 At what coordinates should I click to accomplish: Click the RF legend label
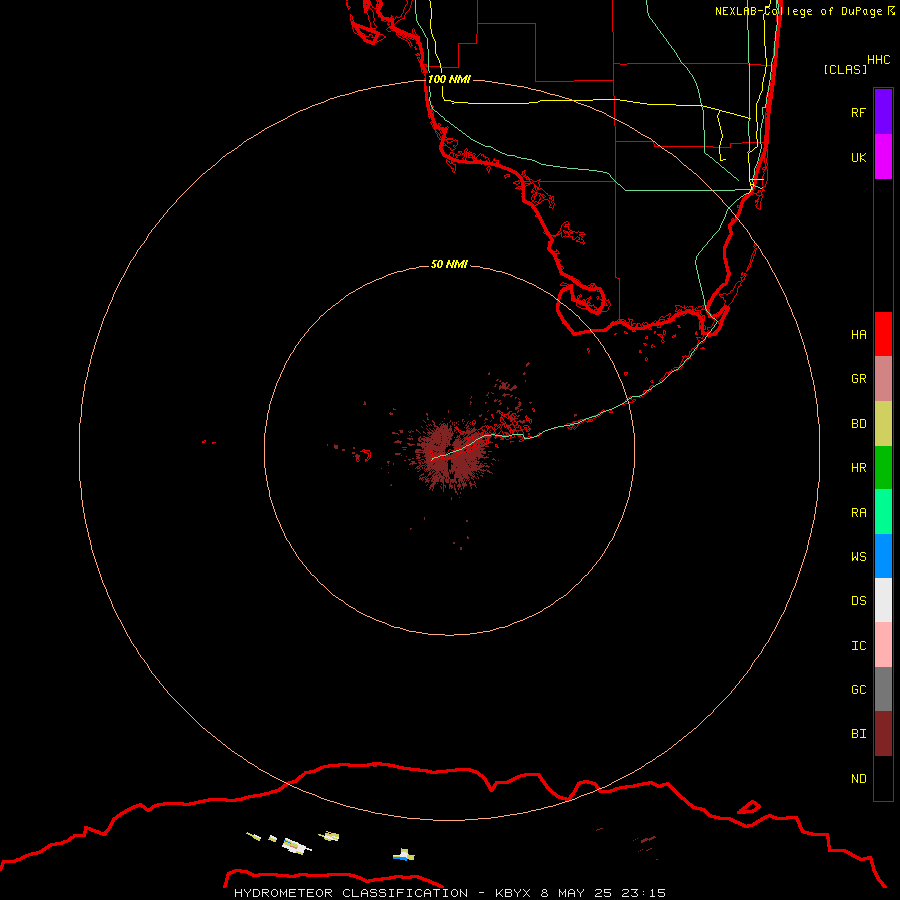(x=859, y=112)
